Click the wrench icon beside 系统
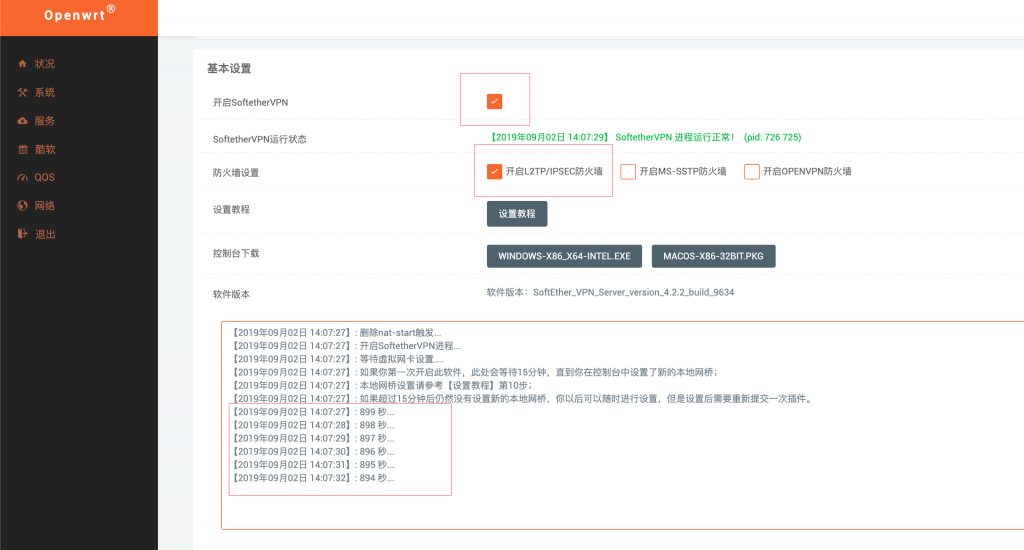The image size is (1024, 550). [22, 92]
